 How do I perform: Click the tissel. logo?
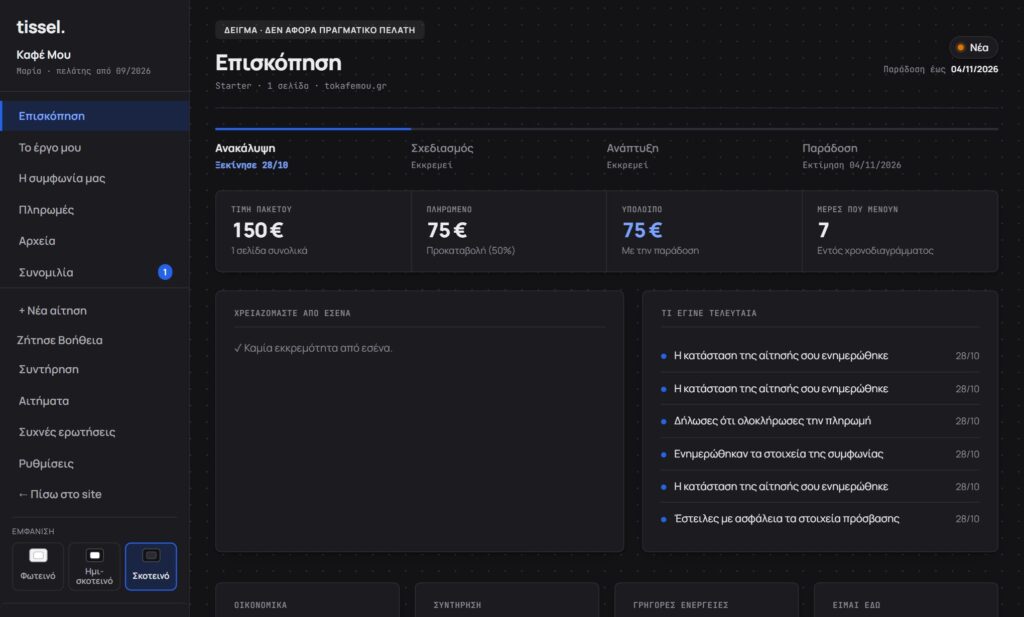(x=40, y=27)
